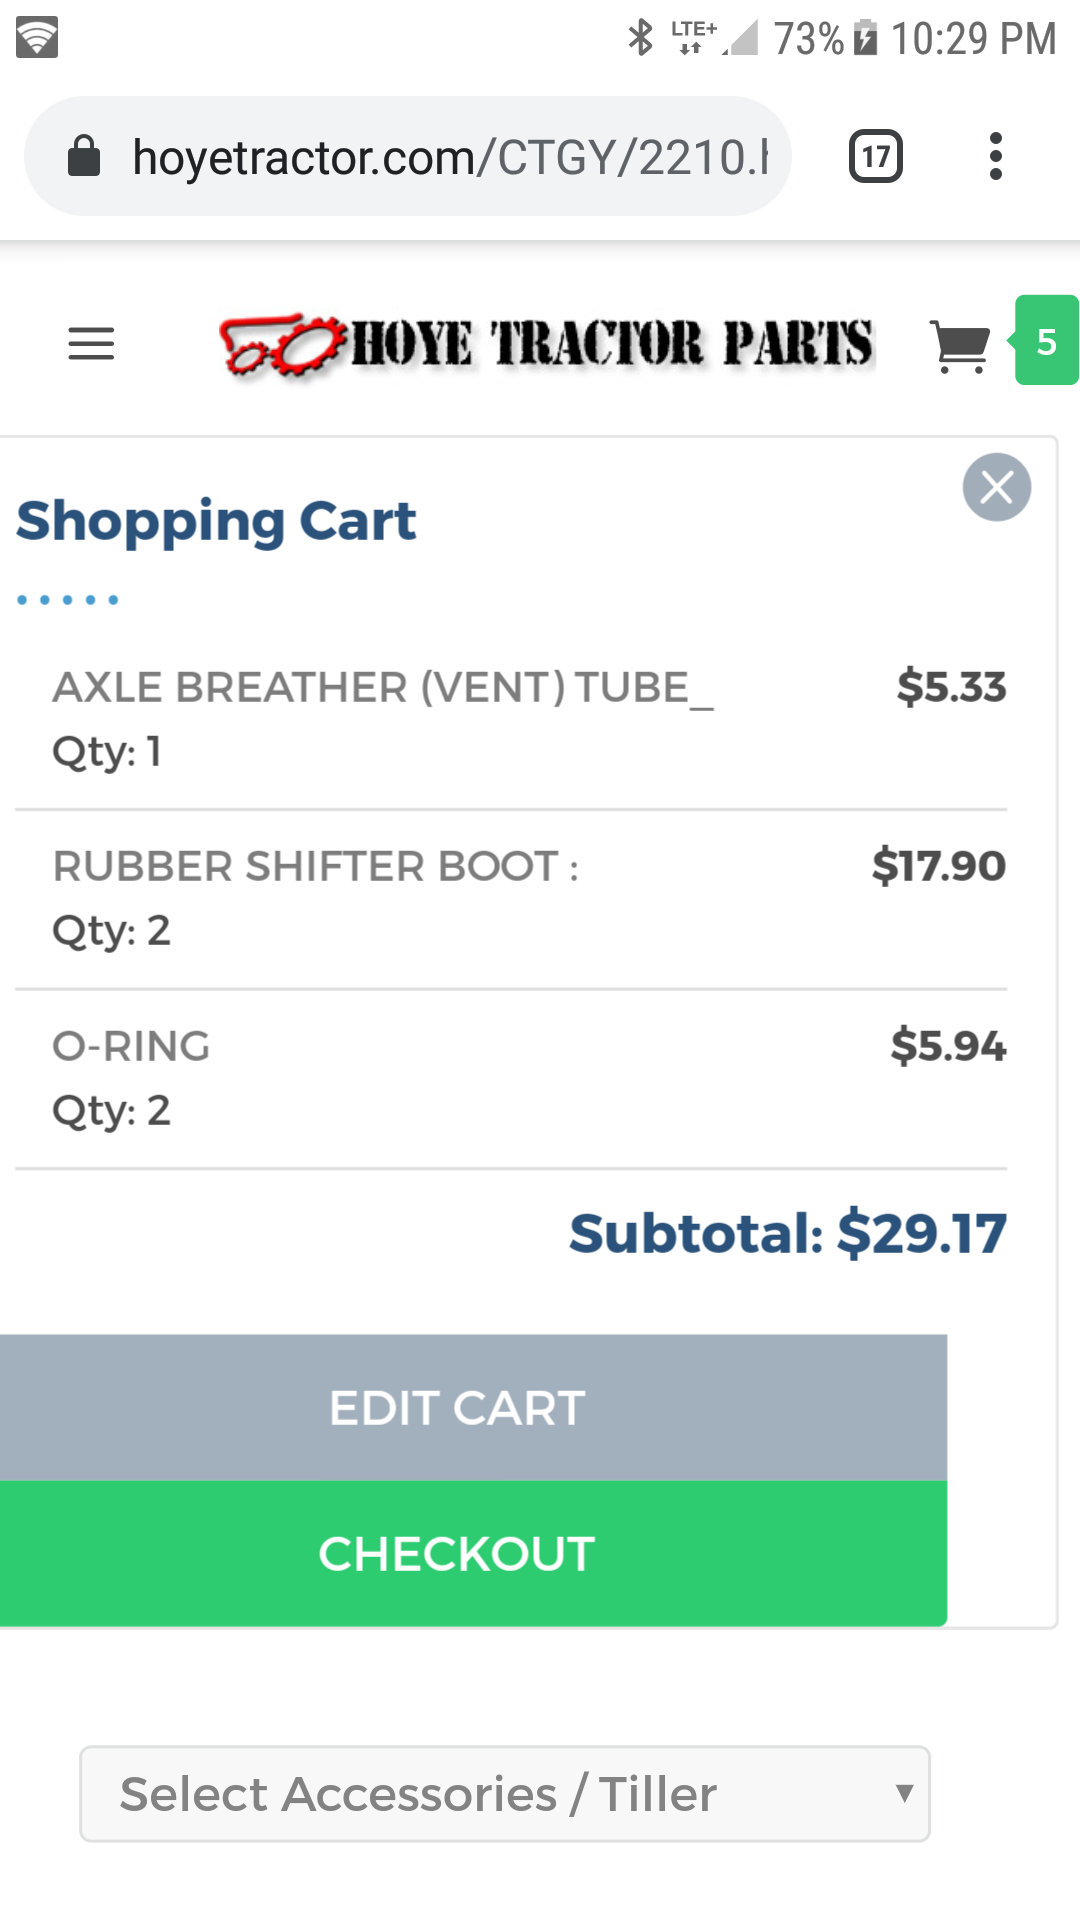Open the browser tab switcher showing 17
1080x1920 pixels.
(876, 156)
